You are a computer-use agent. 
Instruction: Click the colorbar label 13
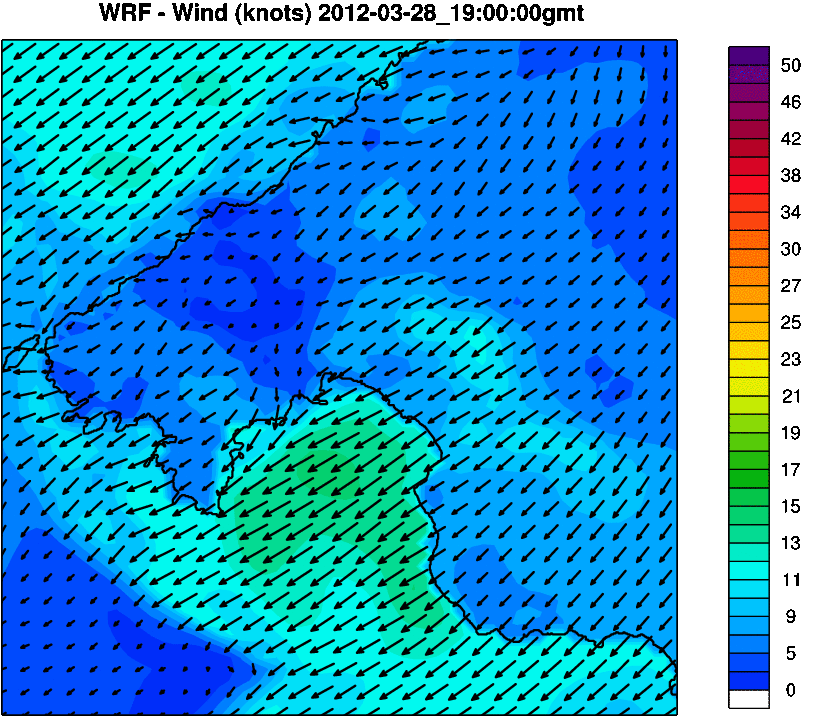tap(791, 543)
